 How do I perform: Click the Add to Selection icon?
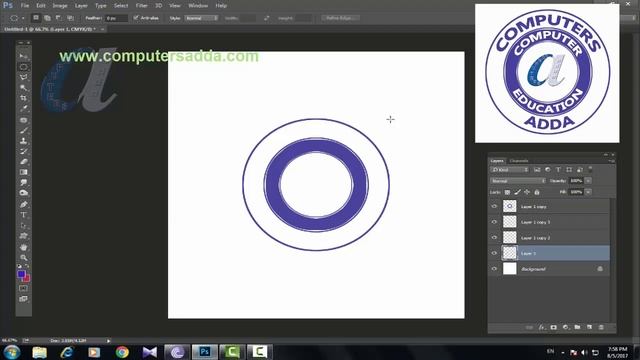47,18
